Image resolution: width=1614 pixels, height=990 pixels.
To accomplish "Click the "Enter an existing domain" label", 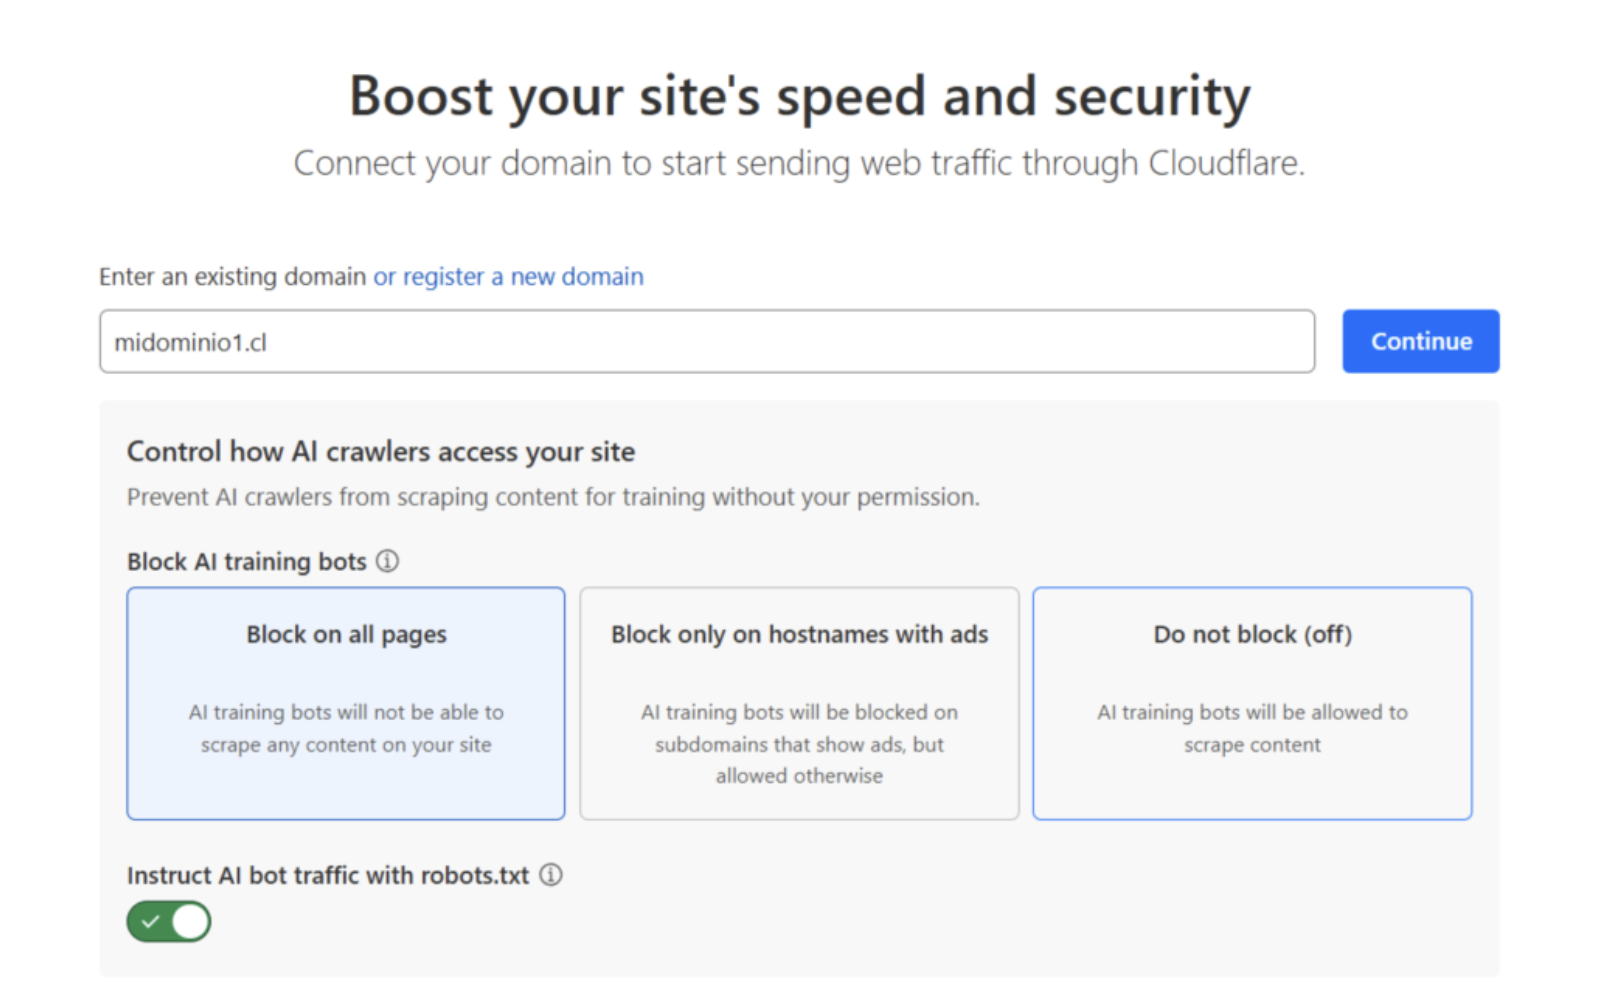I will pos(232,277).
